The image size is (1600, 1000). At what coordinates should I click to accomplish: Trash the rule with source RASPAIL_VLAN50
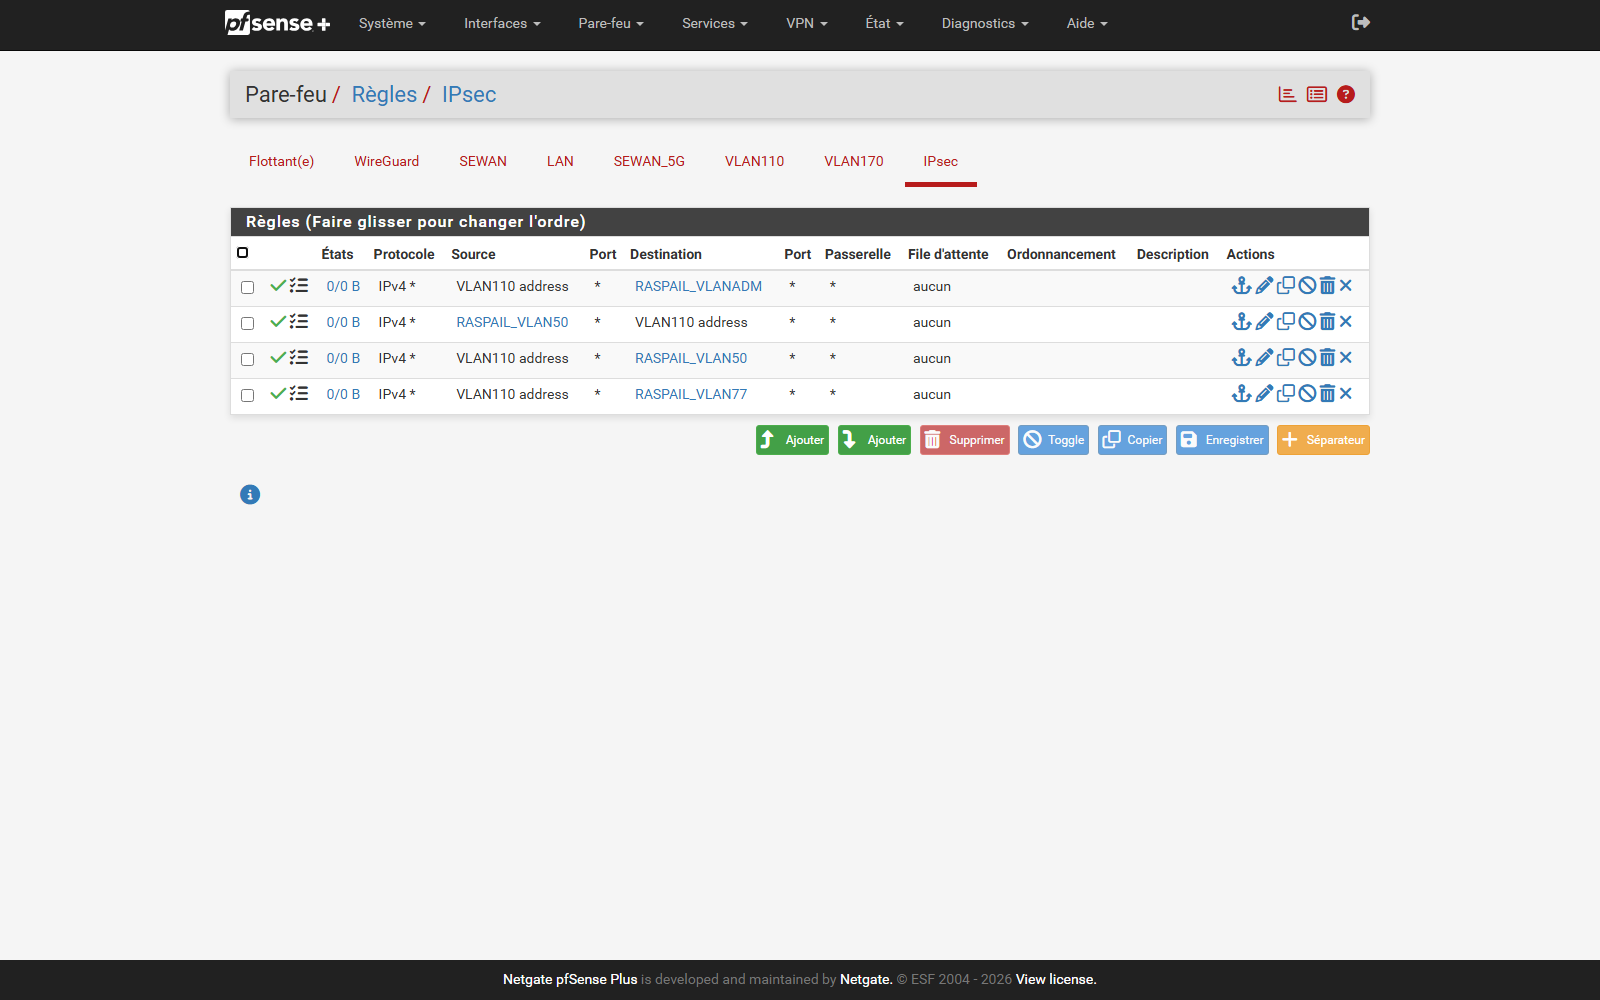[x=1327, y=322]
